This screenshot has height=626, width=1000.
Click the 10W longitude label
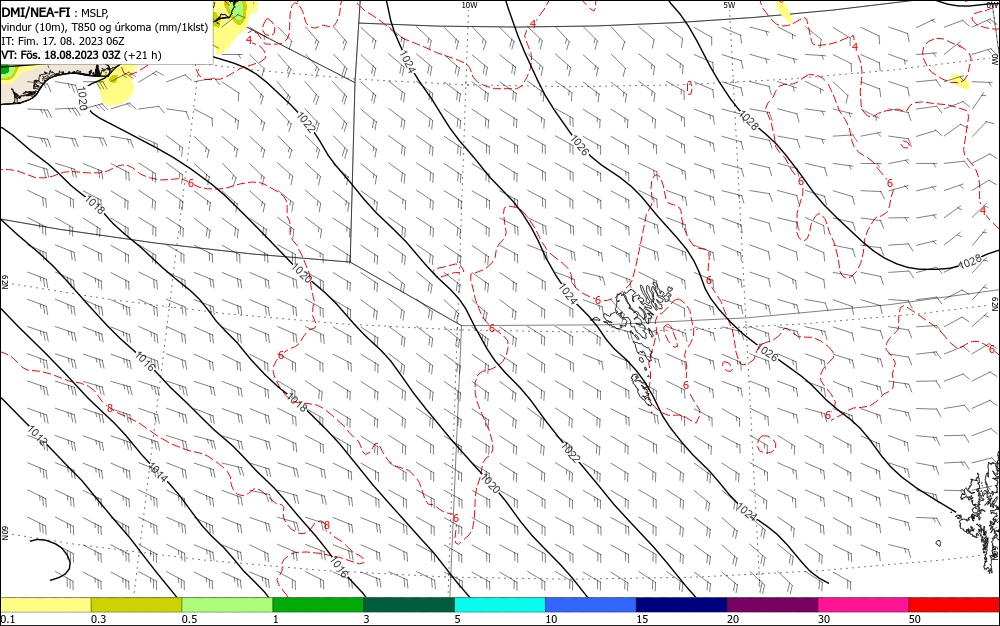pos(469,5)
